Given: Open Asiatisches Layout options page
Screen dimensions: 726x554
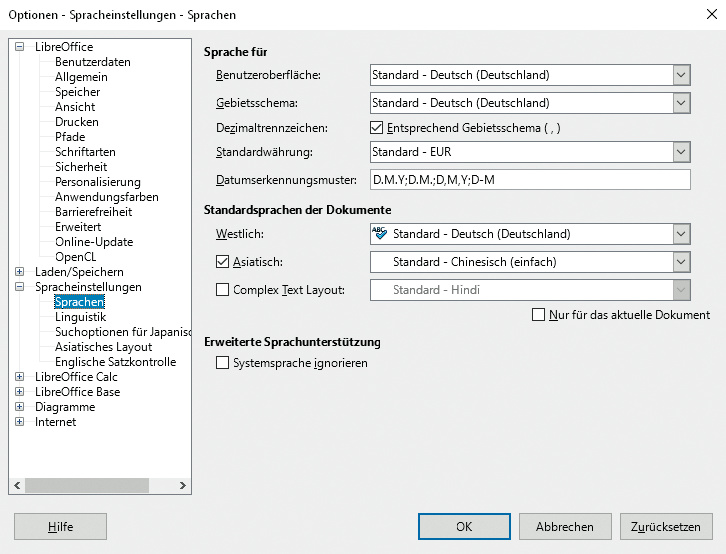Looking at the screenshot, I should 103,347.
